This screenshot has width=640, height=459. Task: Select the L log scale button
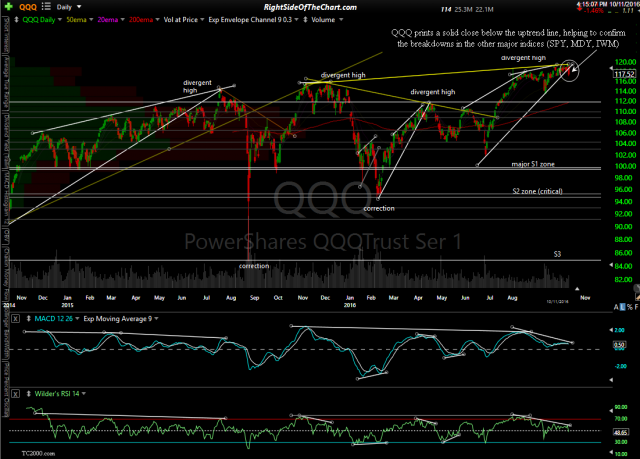pos(622,307)
